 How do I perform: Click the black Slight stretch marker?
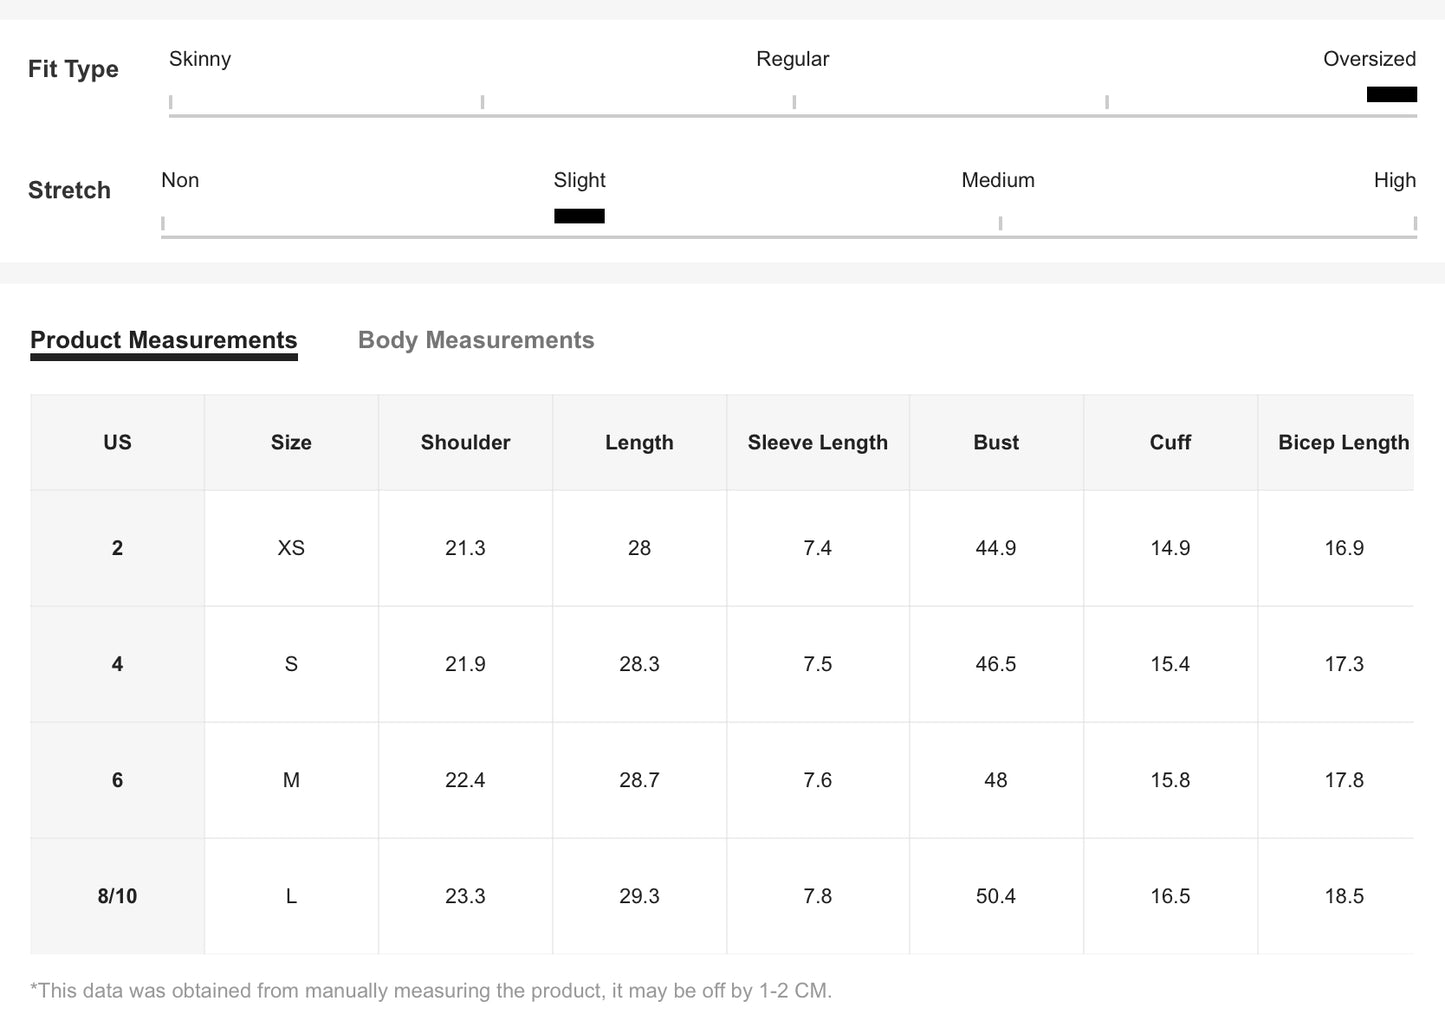[x=579, y=216]
